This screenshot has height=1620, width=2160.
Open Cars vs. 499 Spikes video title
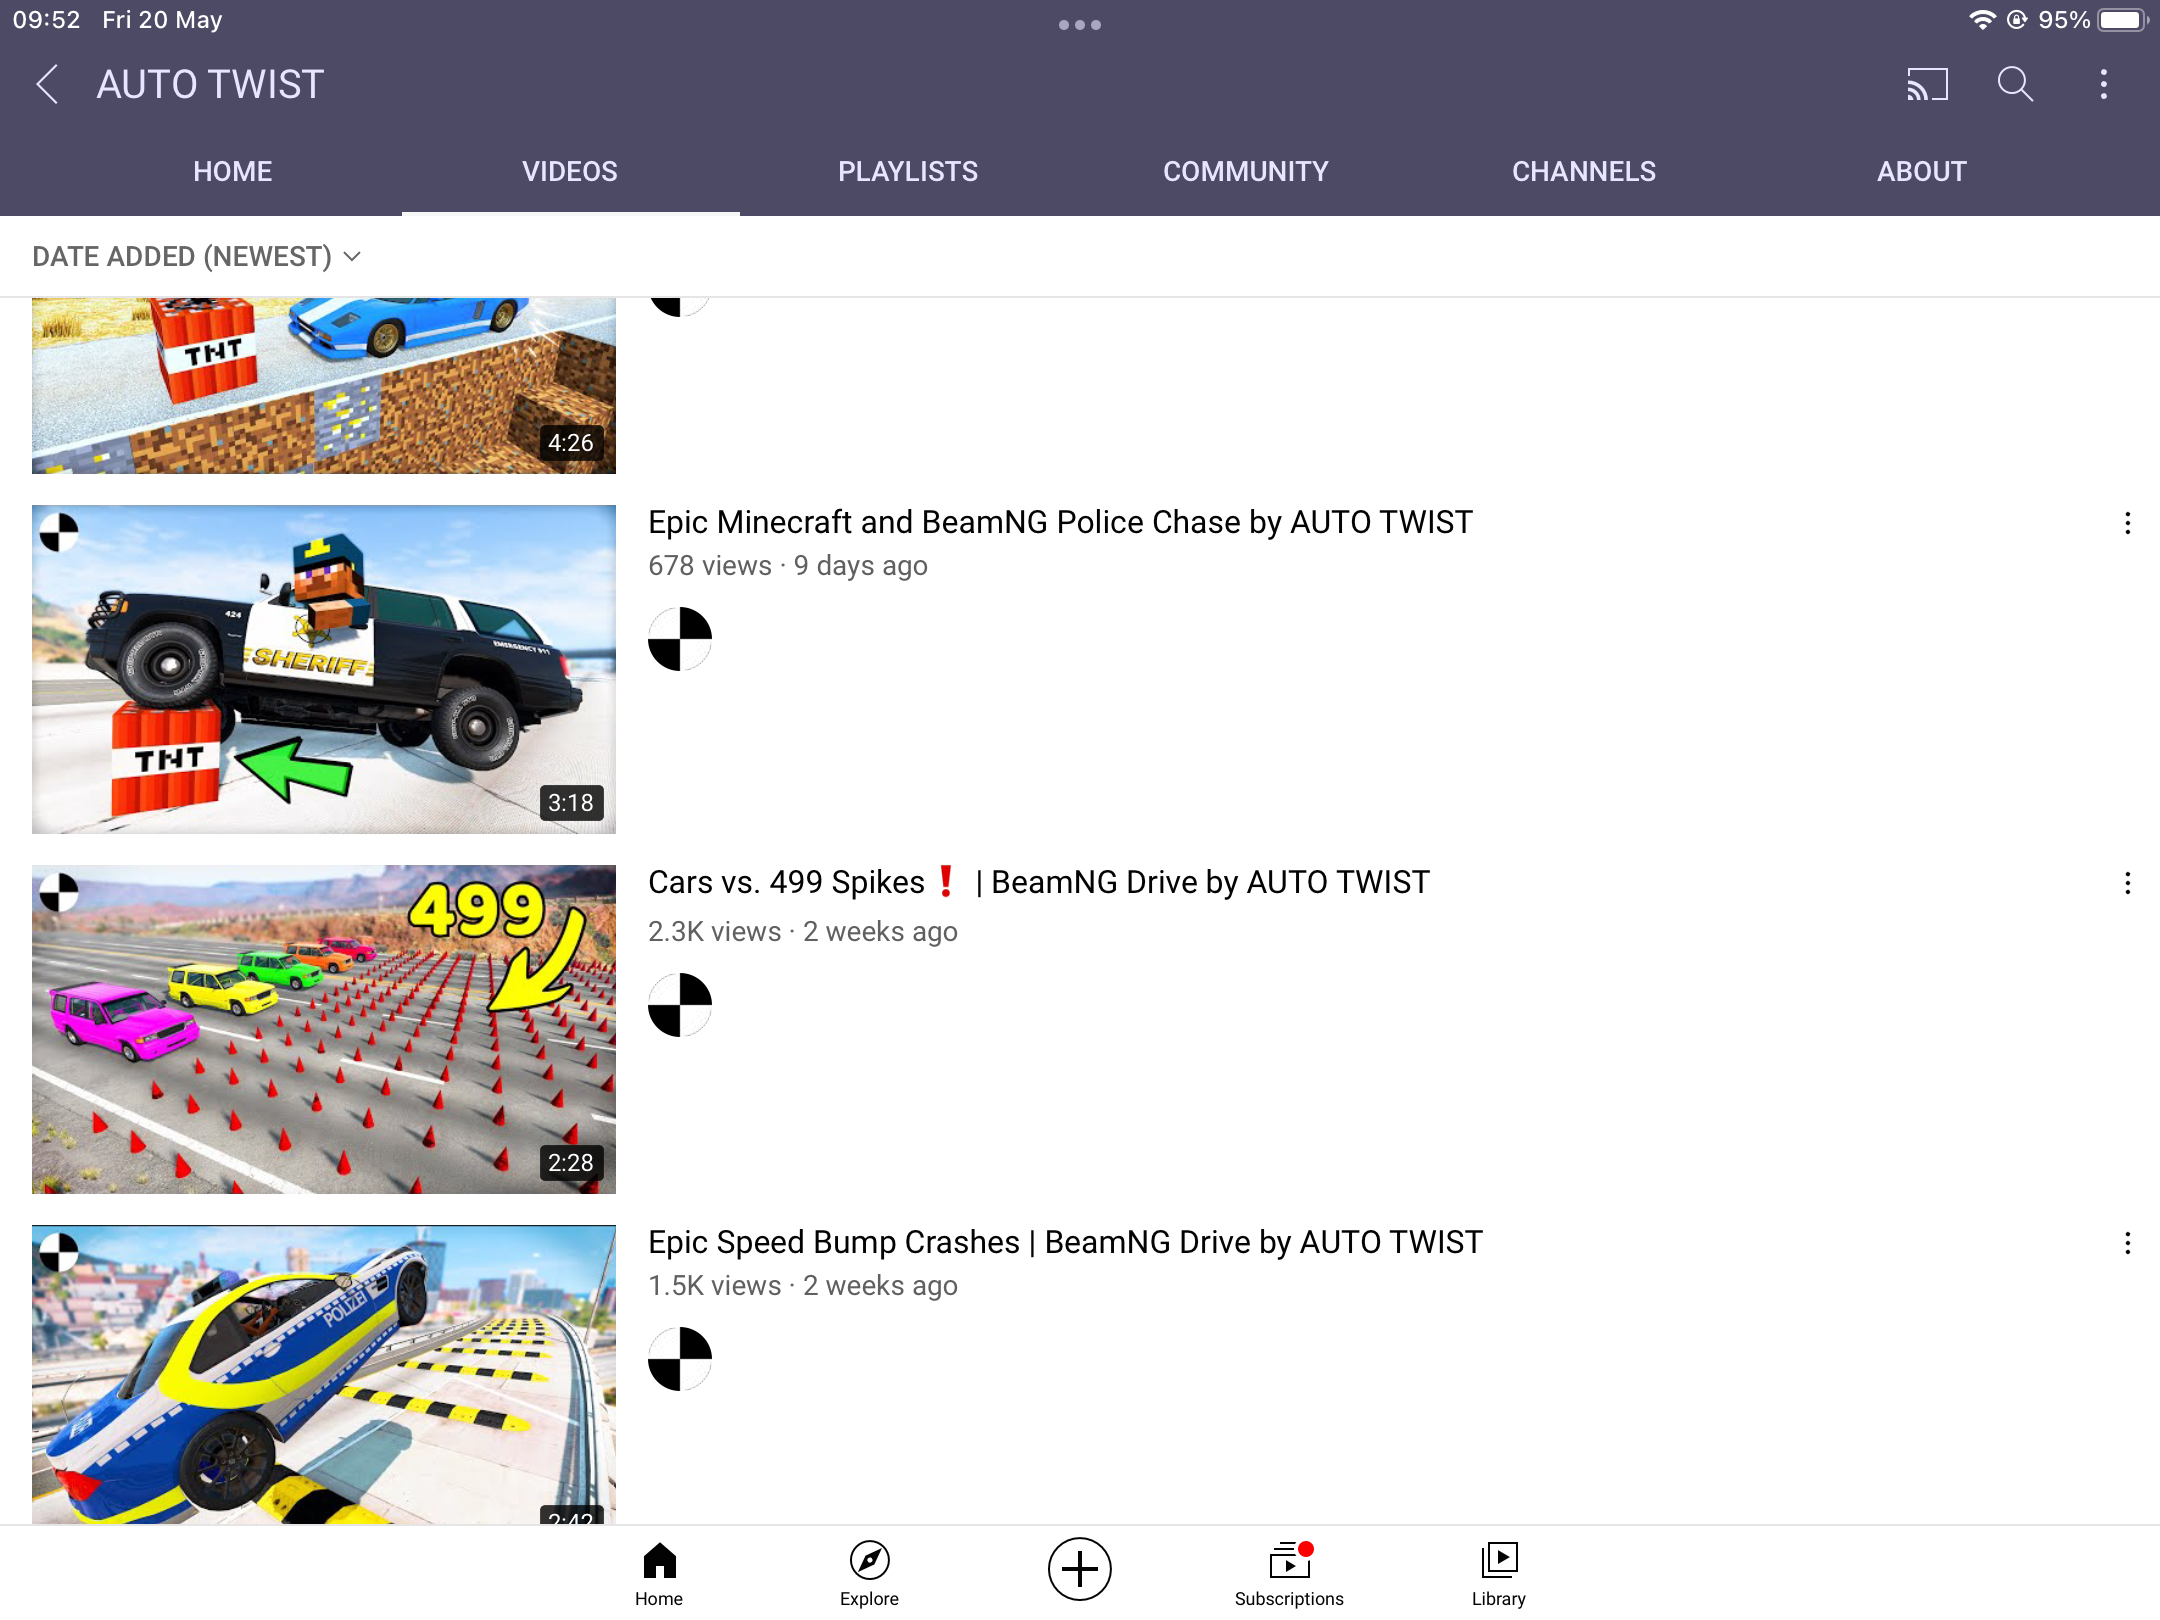pos(1039,882)
